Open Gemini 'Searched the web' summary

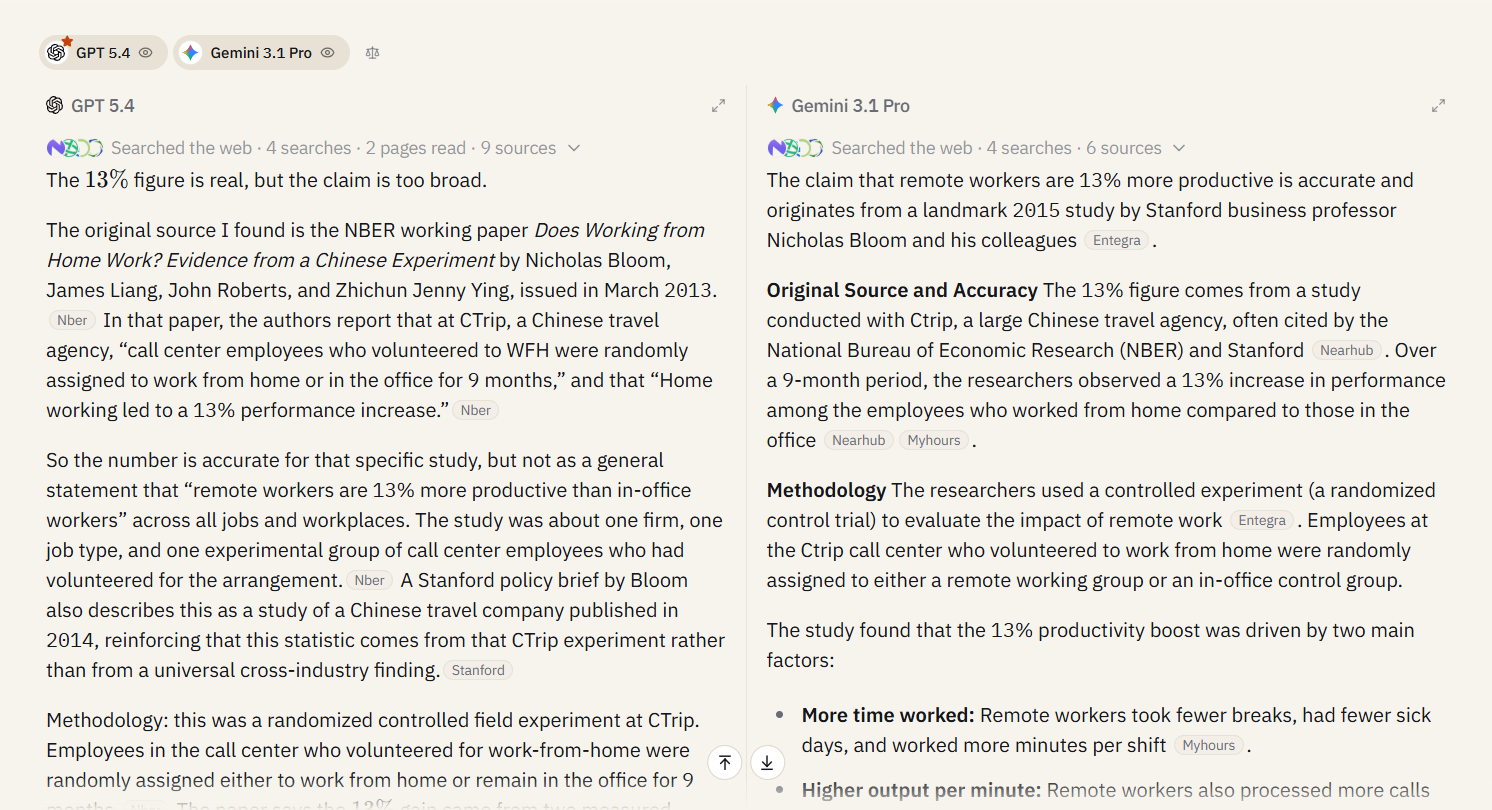(996, 148)
